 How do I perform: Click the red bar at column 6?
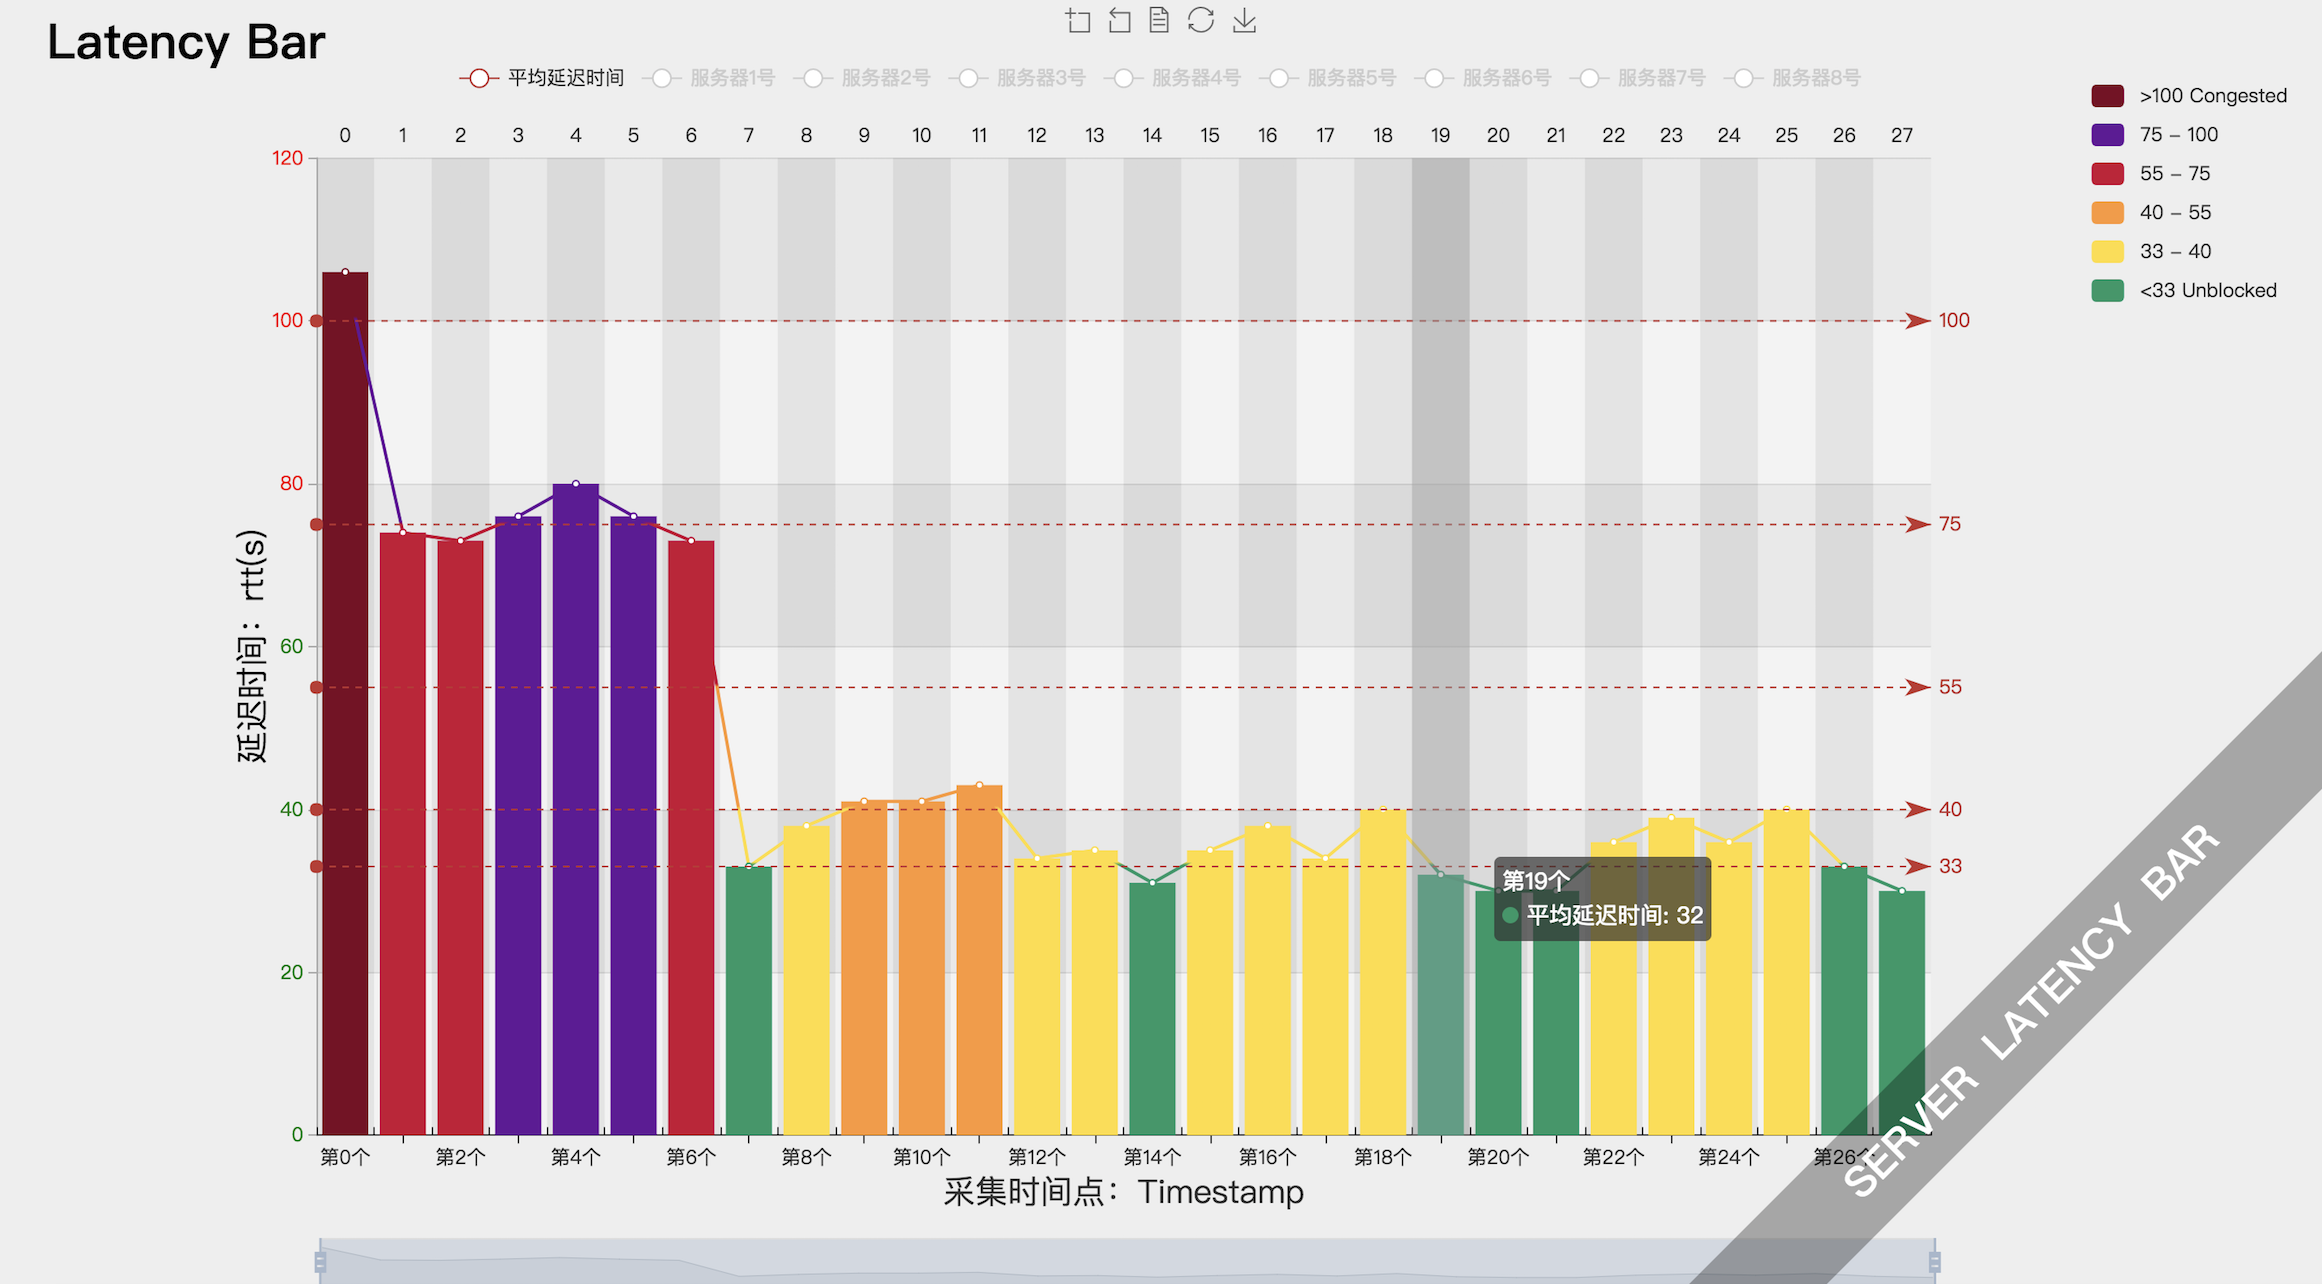click(x=691, y=838)
